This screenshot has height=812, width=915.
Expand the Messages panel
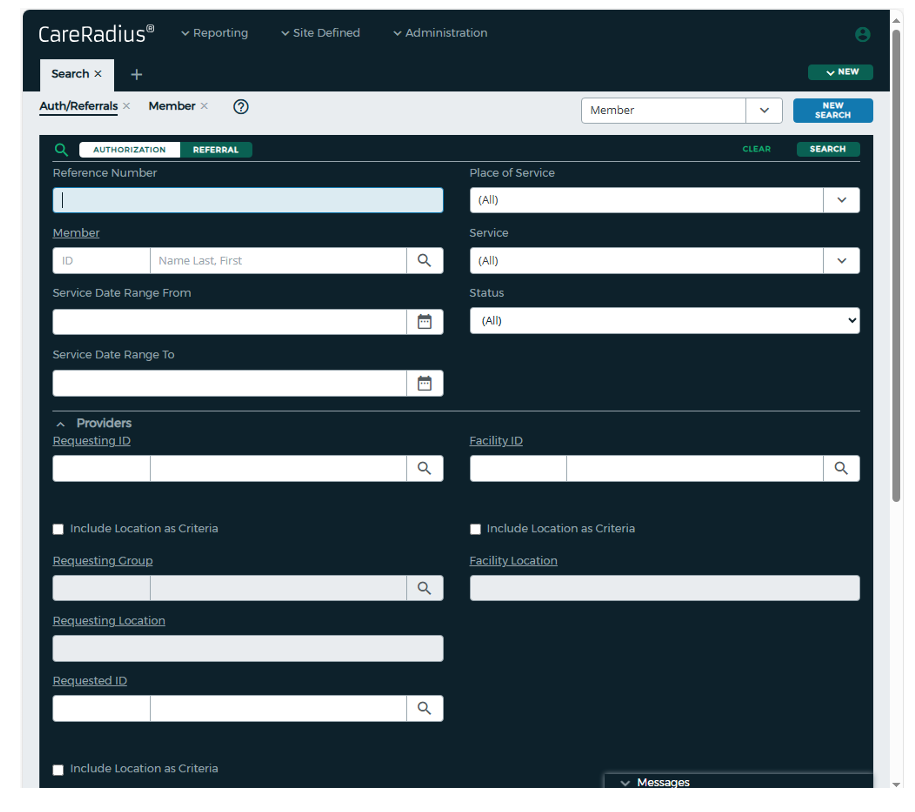pos(625,782)
